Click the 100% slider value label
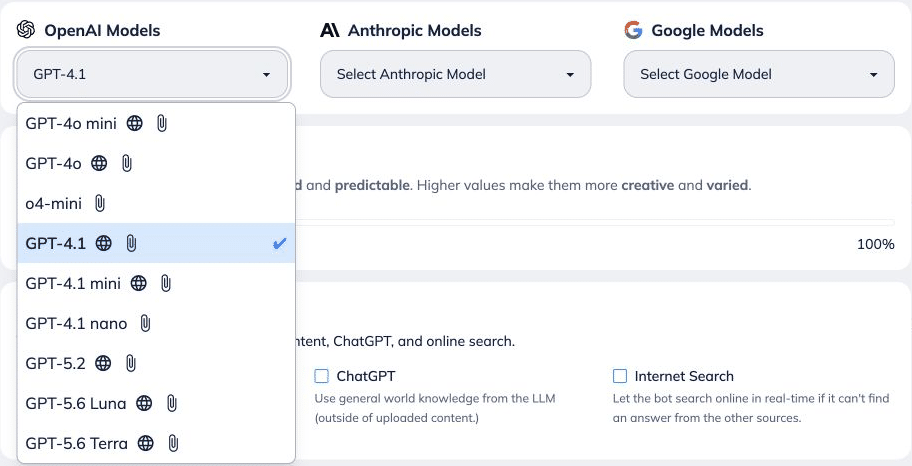 [x=875, y=244]
